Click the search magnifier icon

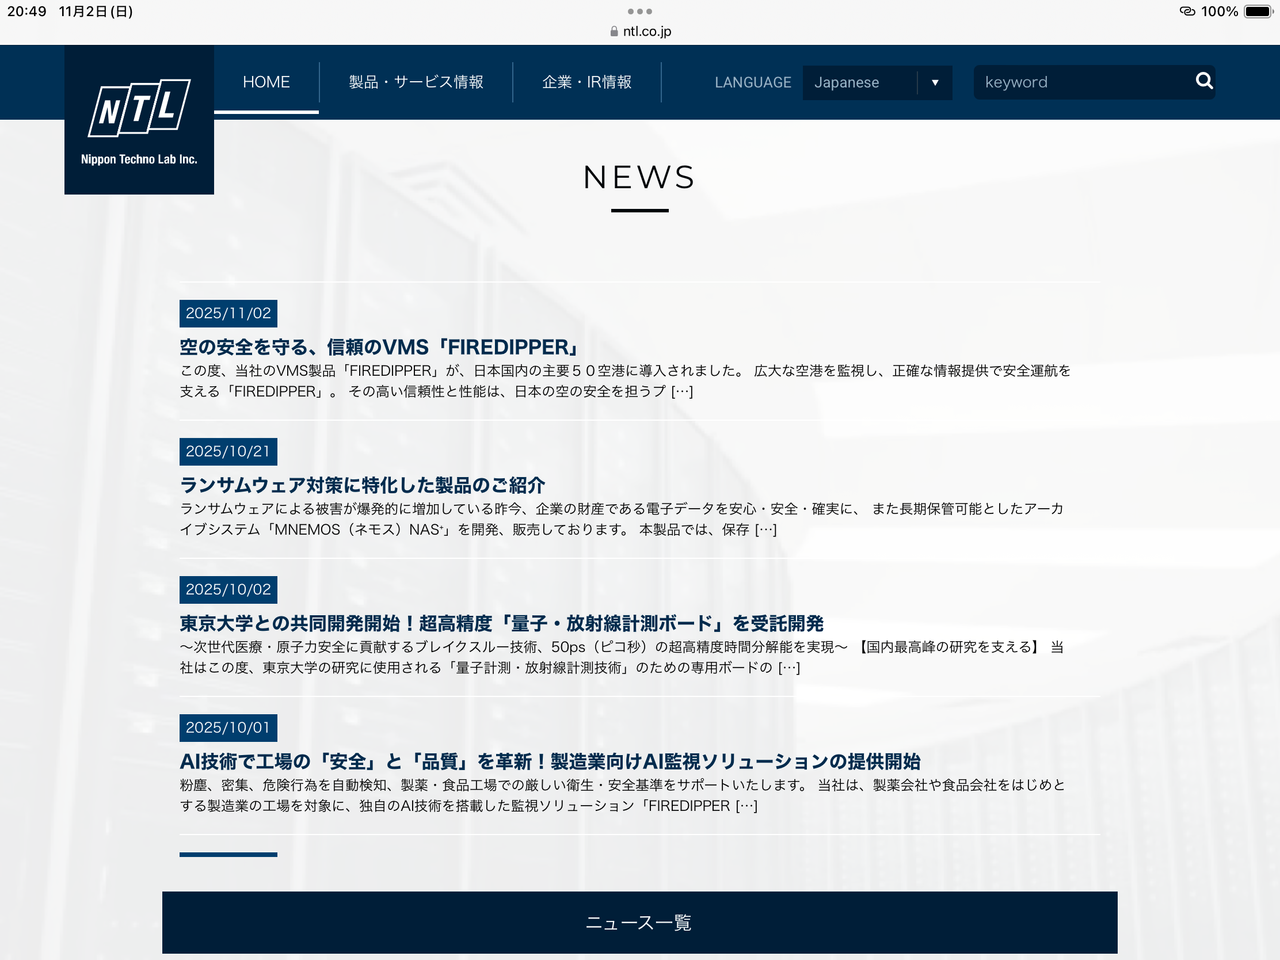(1204, 82)
